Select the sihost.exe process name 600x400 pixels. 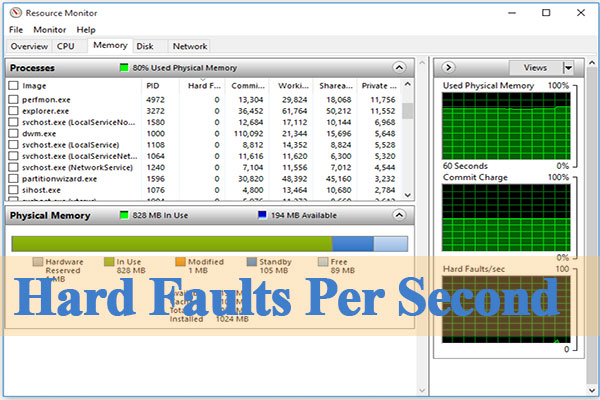click(x=41, y=190)
